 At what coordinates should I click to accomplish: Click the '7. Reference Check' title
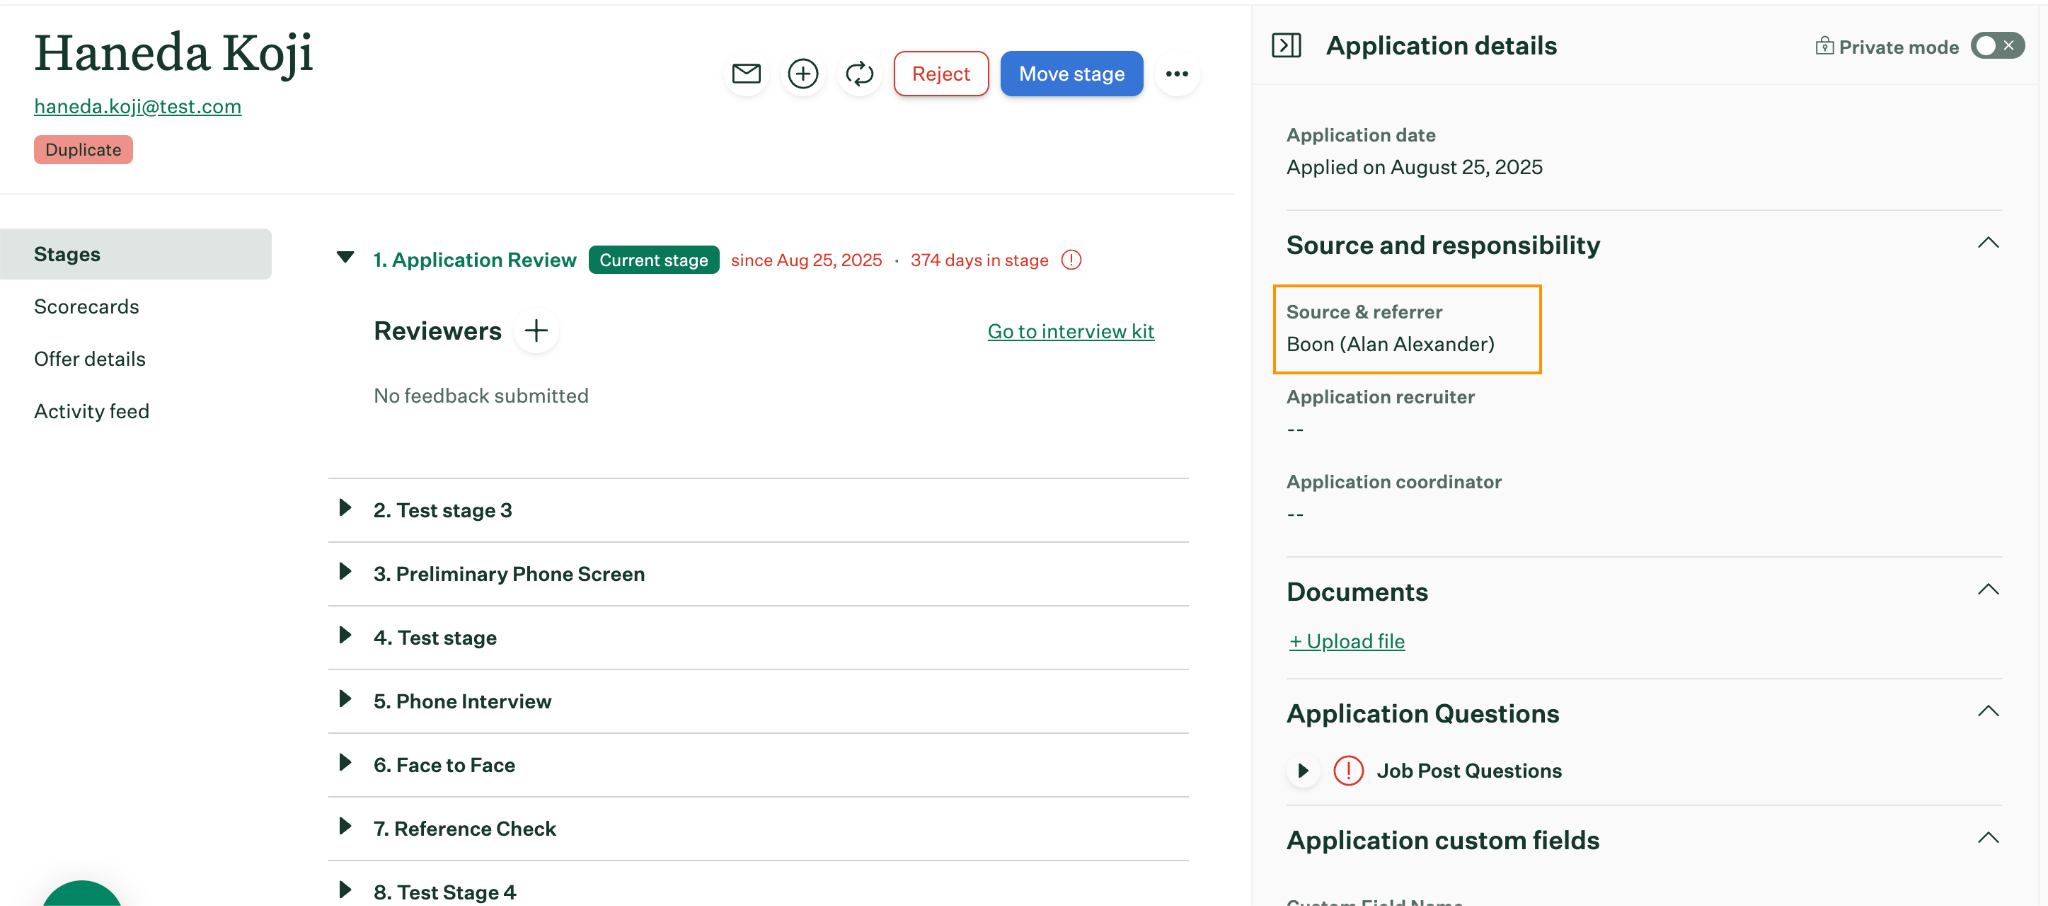click(x=465, y=829)
